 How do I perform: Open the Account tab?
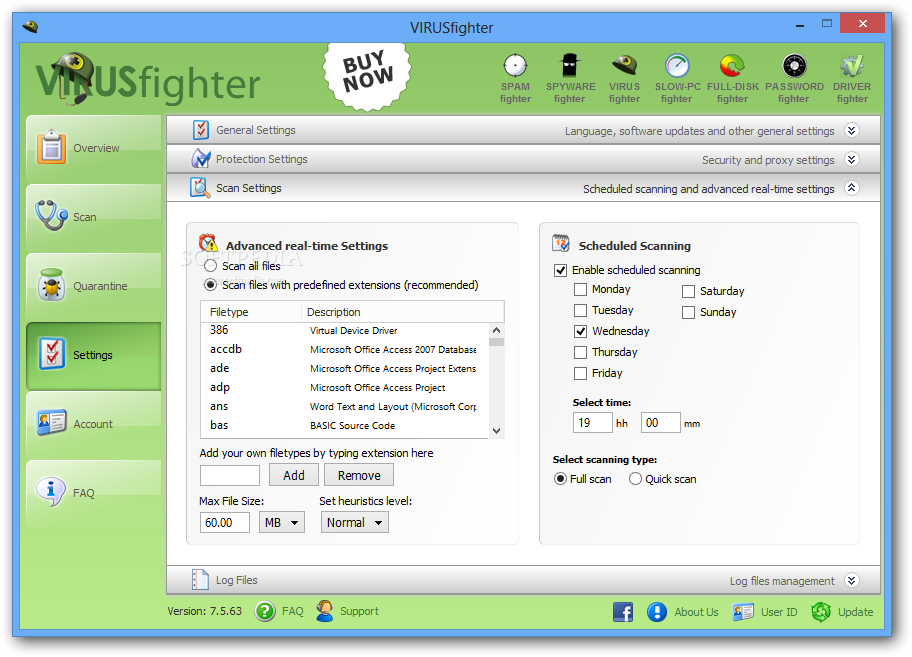click(94, 424)
